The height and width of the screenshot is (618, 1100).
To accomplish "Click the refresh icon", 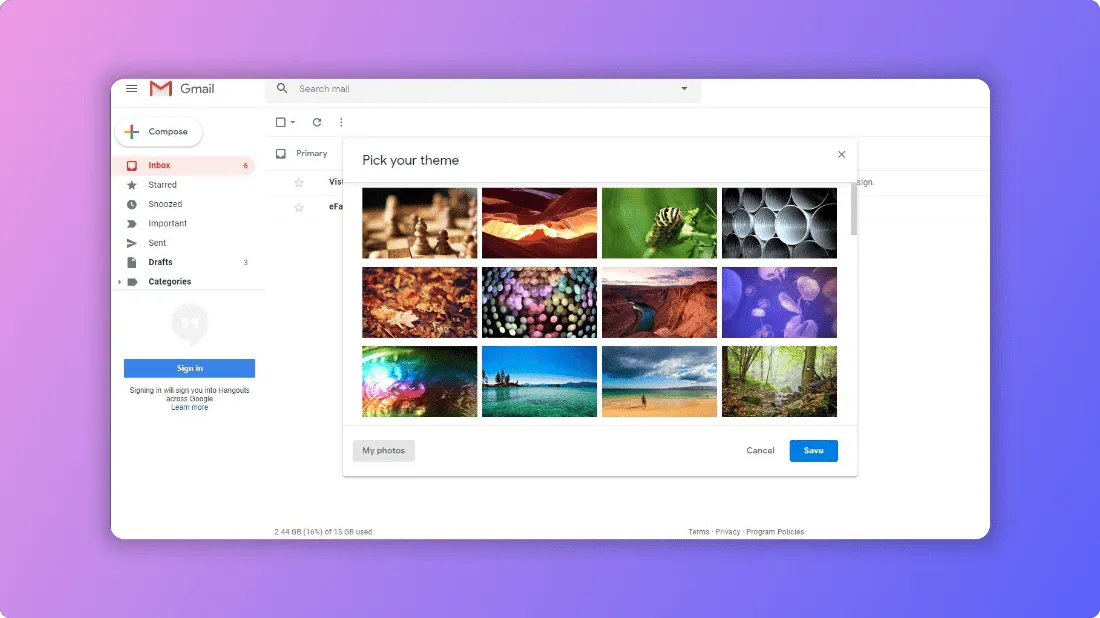I will pyautogui.click(x=317, y=122).
